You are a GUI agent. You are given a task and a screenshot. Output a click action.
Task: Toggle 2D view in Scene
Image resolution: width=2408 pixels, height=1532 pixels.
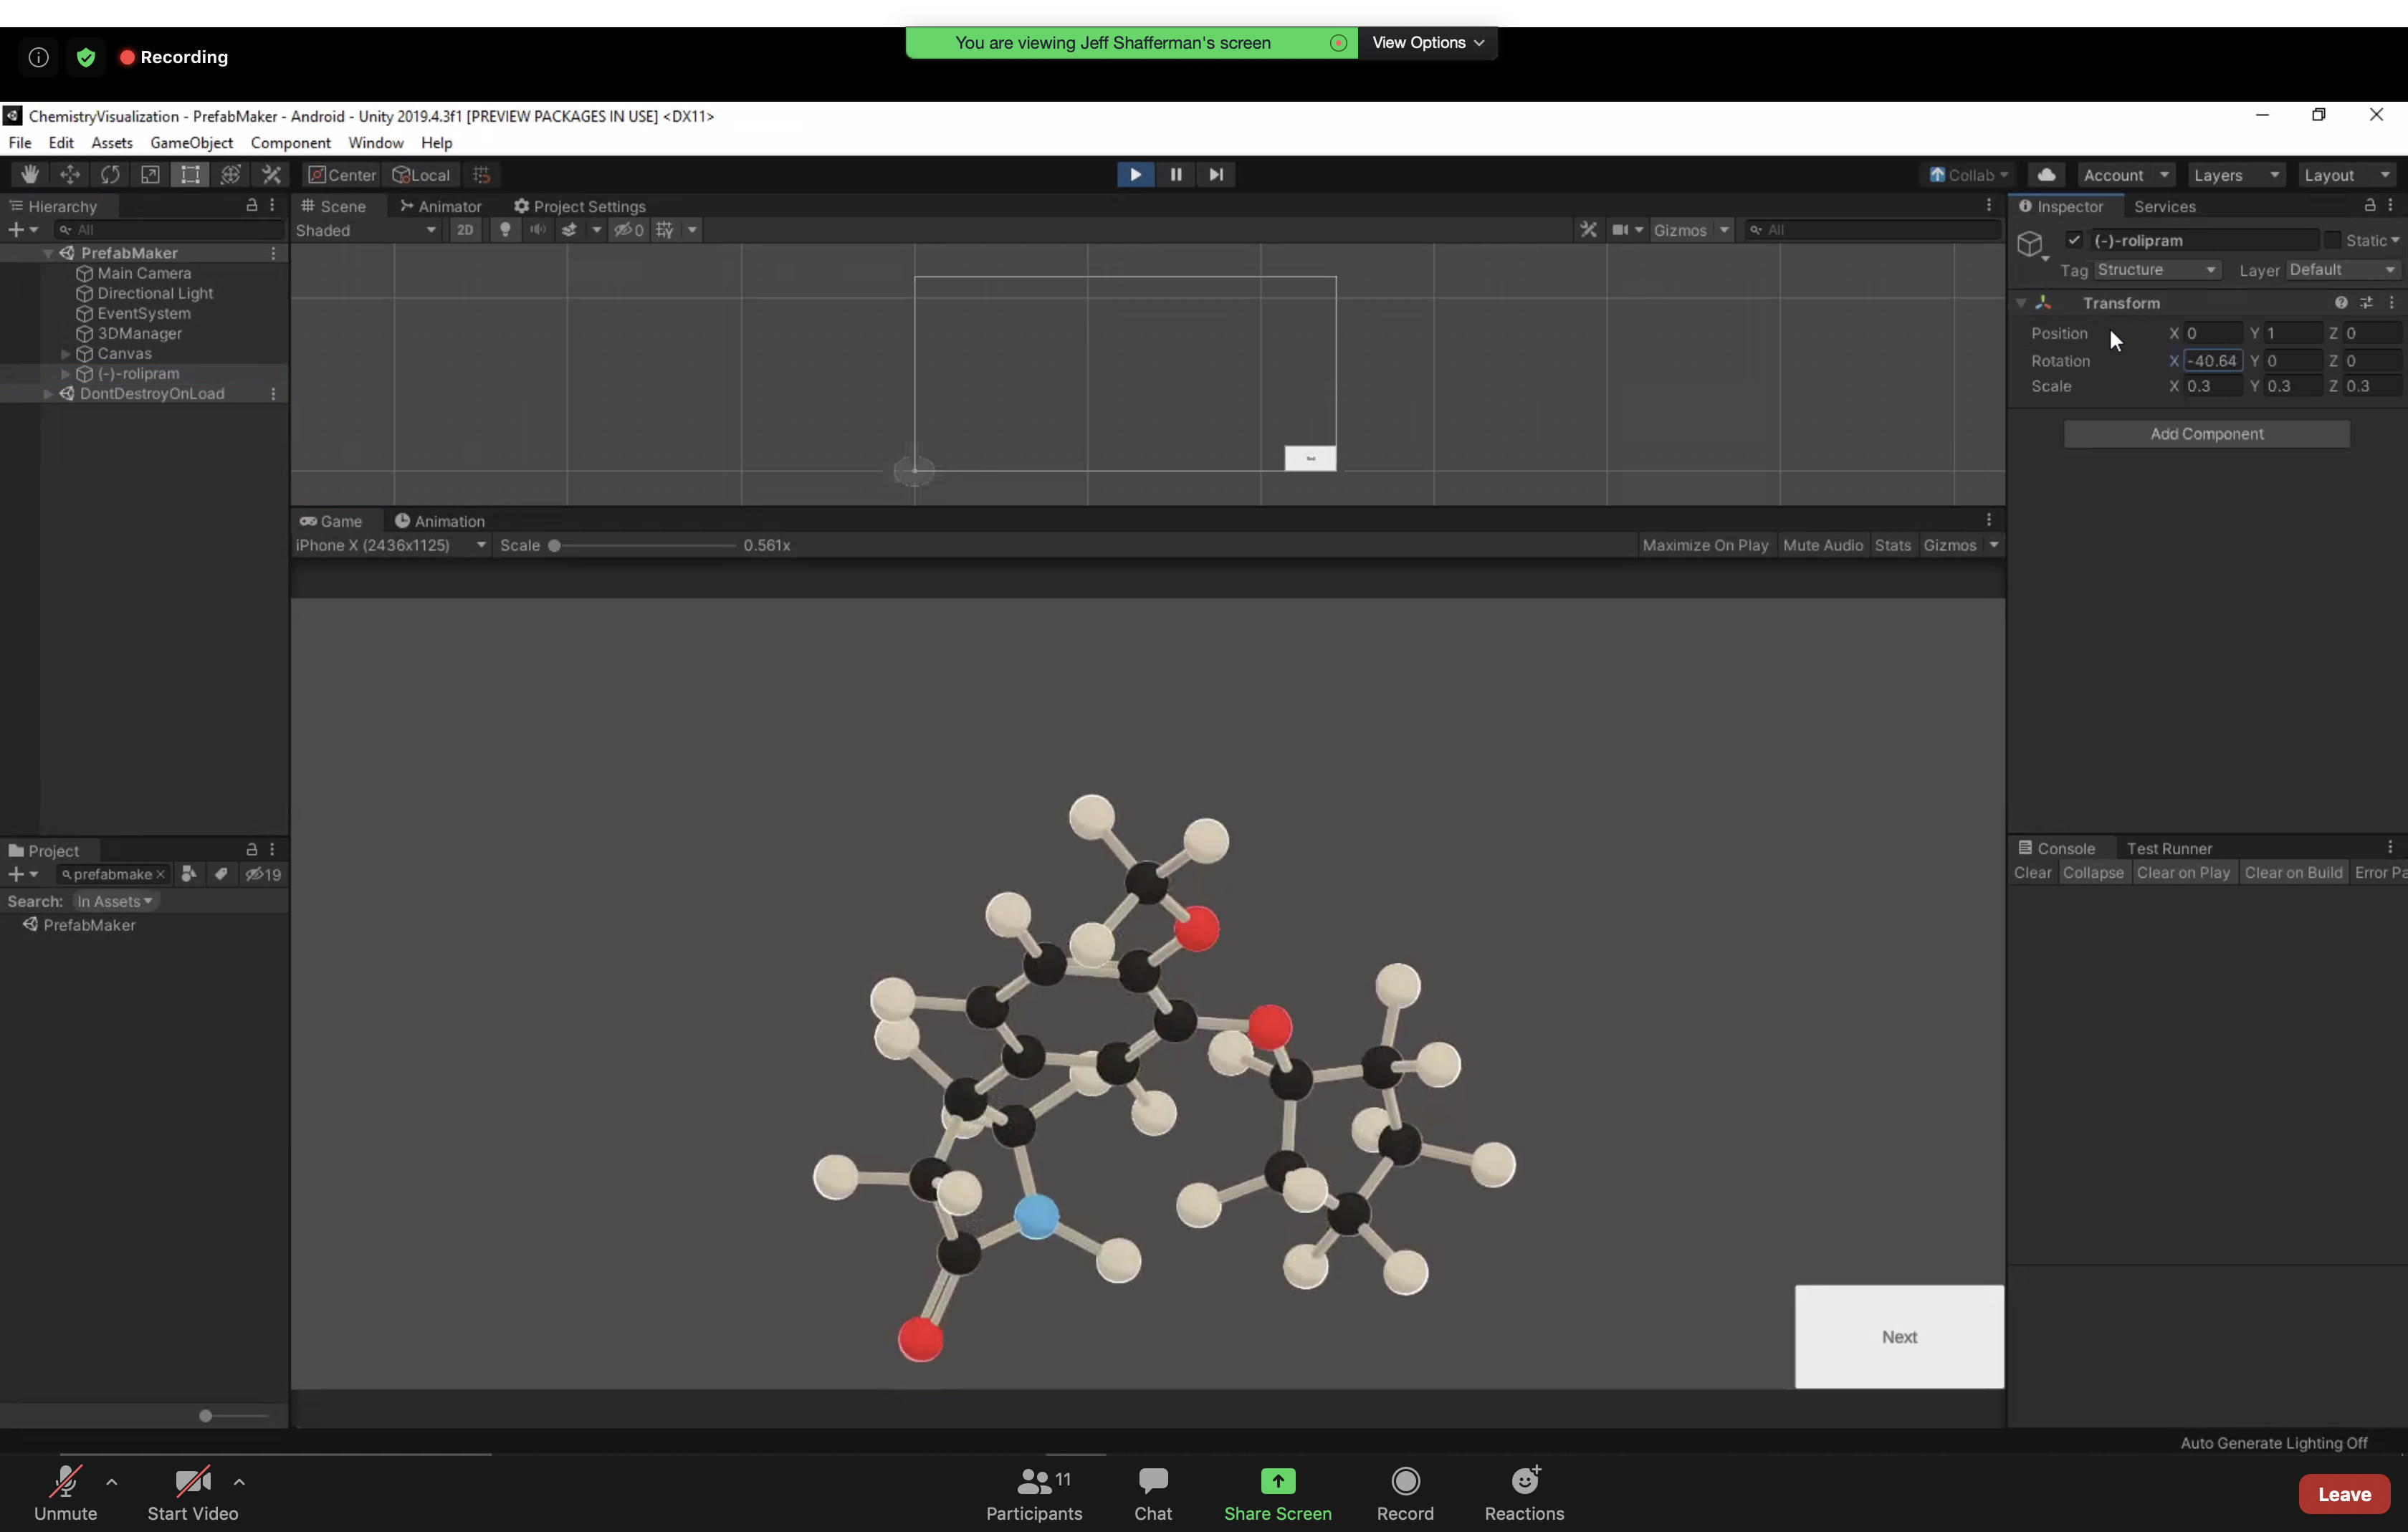pos(465,230)
